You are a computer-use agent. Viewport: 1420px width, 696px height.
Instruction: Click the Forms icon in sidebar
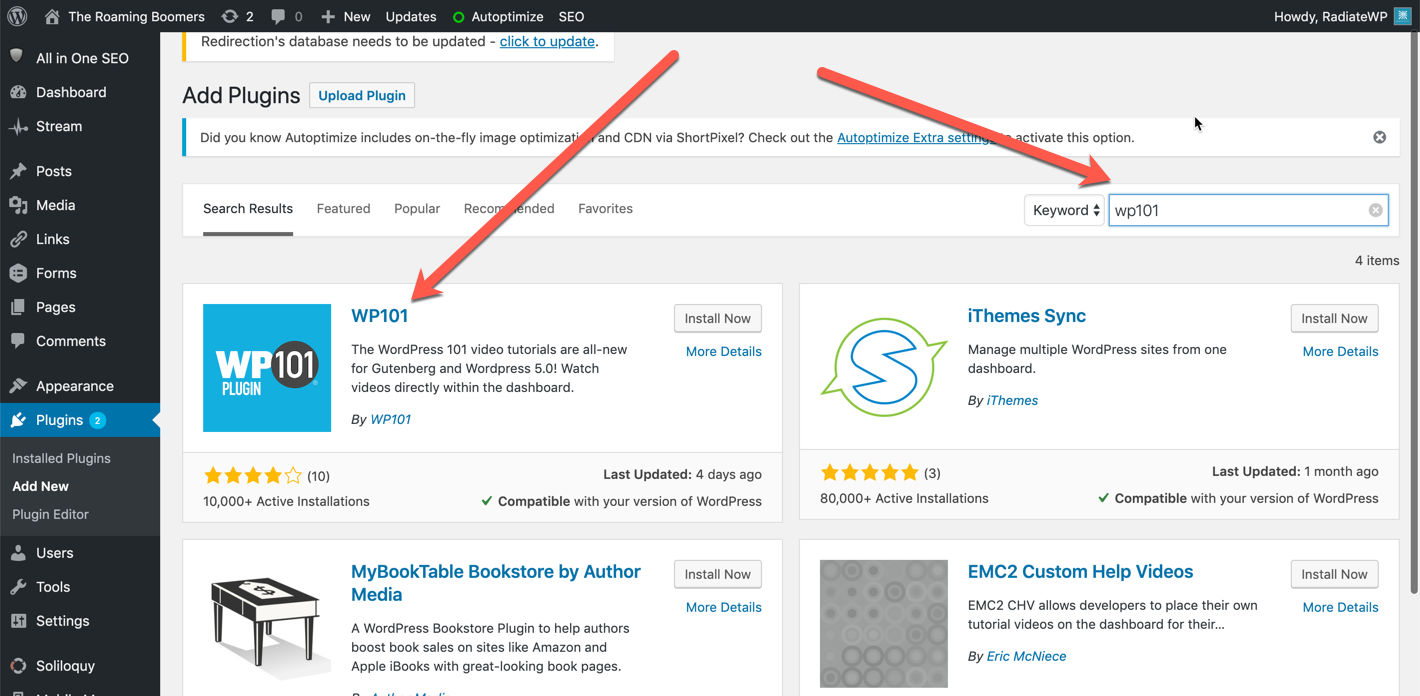[18, 273]
